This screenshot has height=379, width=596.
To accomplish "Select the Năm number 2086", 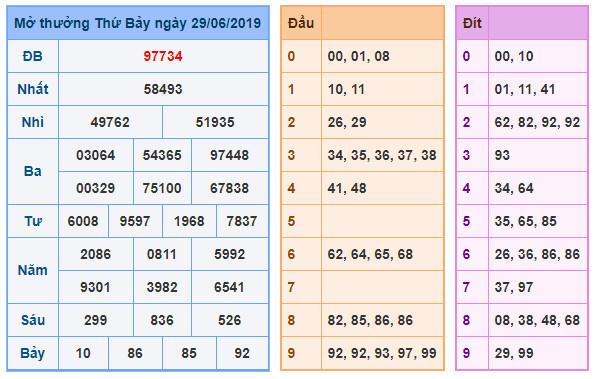I will (x=96, y=255).
